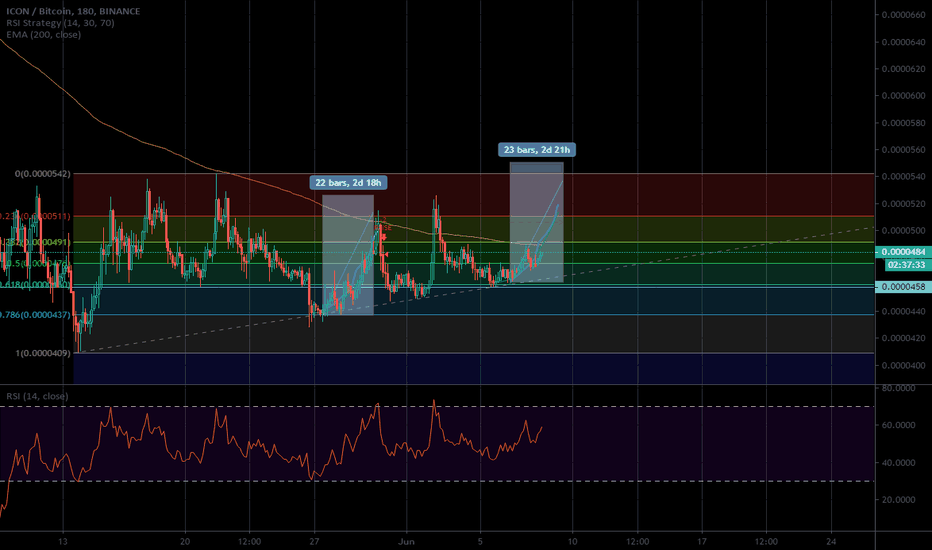
Task: Click price axis label 0.0000660
Action: coord(903,15)
